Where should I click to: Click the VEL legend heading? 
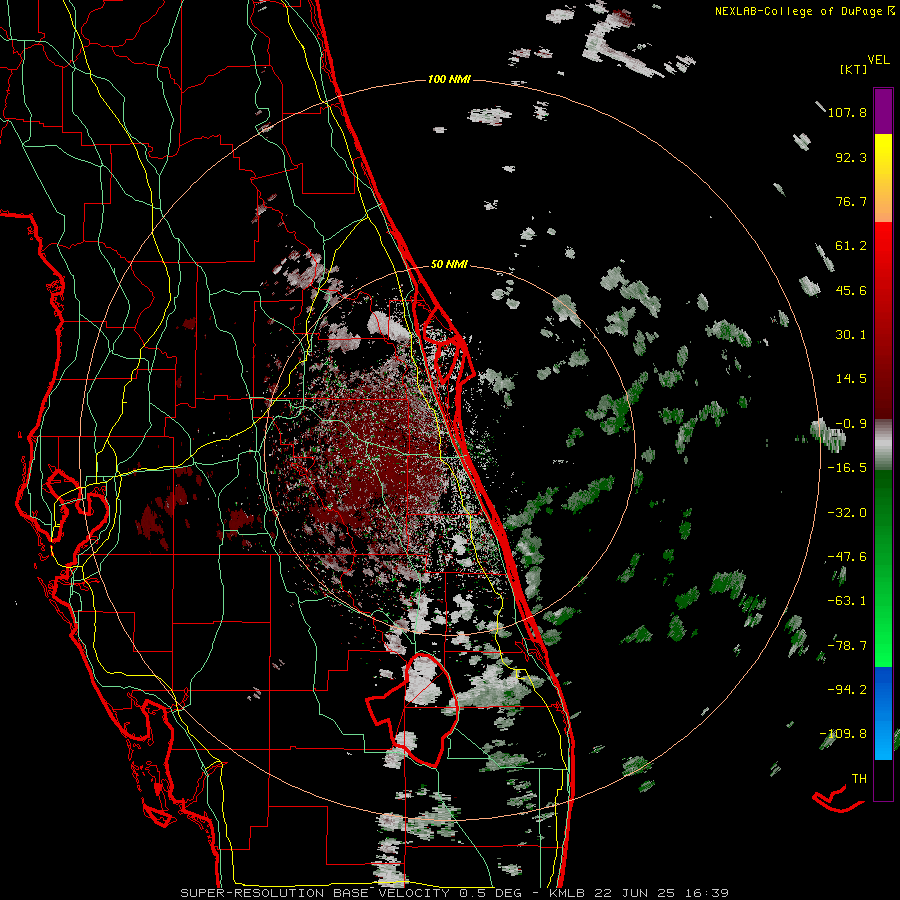[x=878, y=60]
